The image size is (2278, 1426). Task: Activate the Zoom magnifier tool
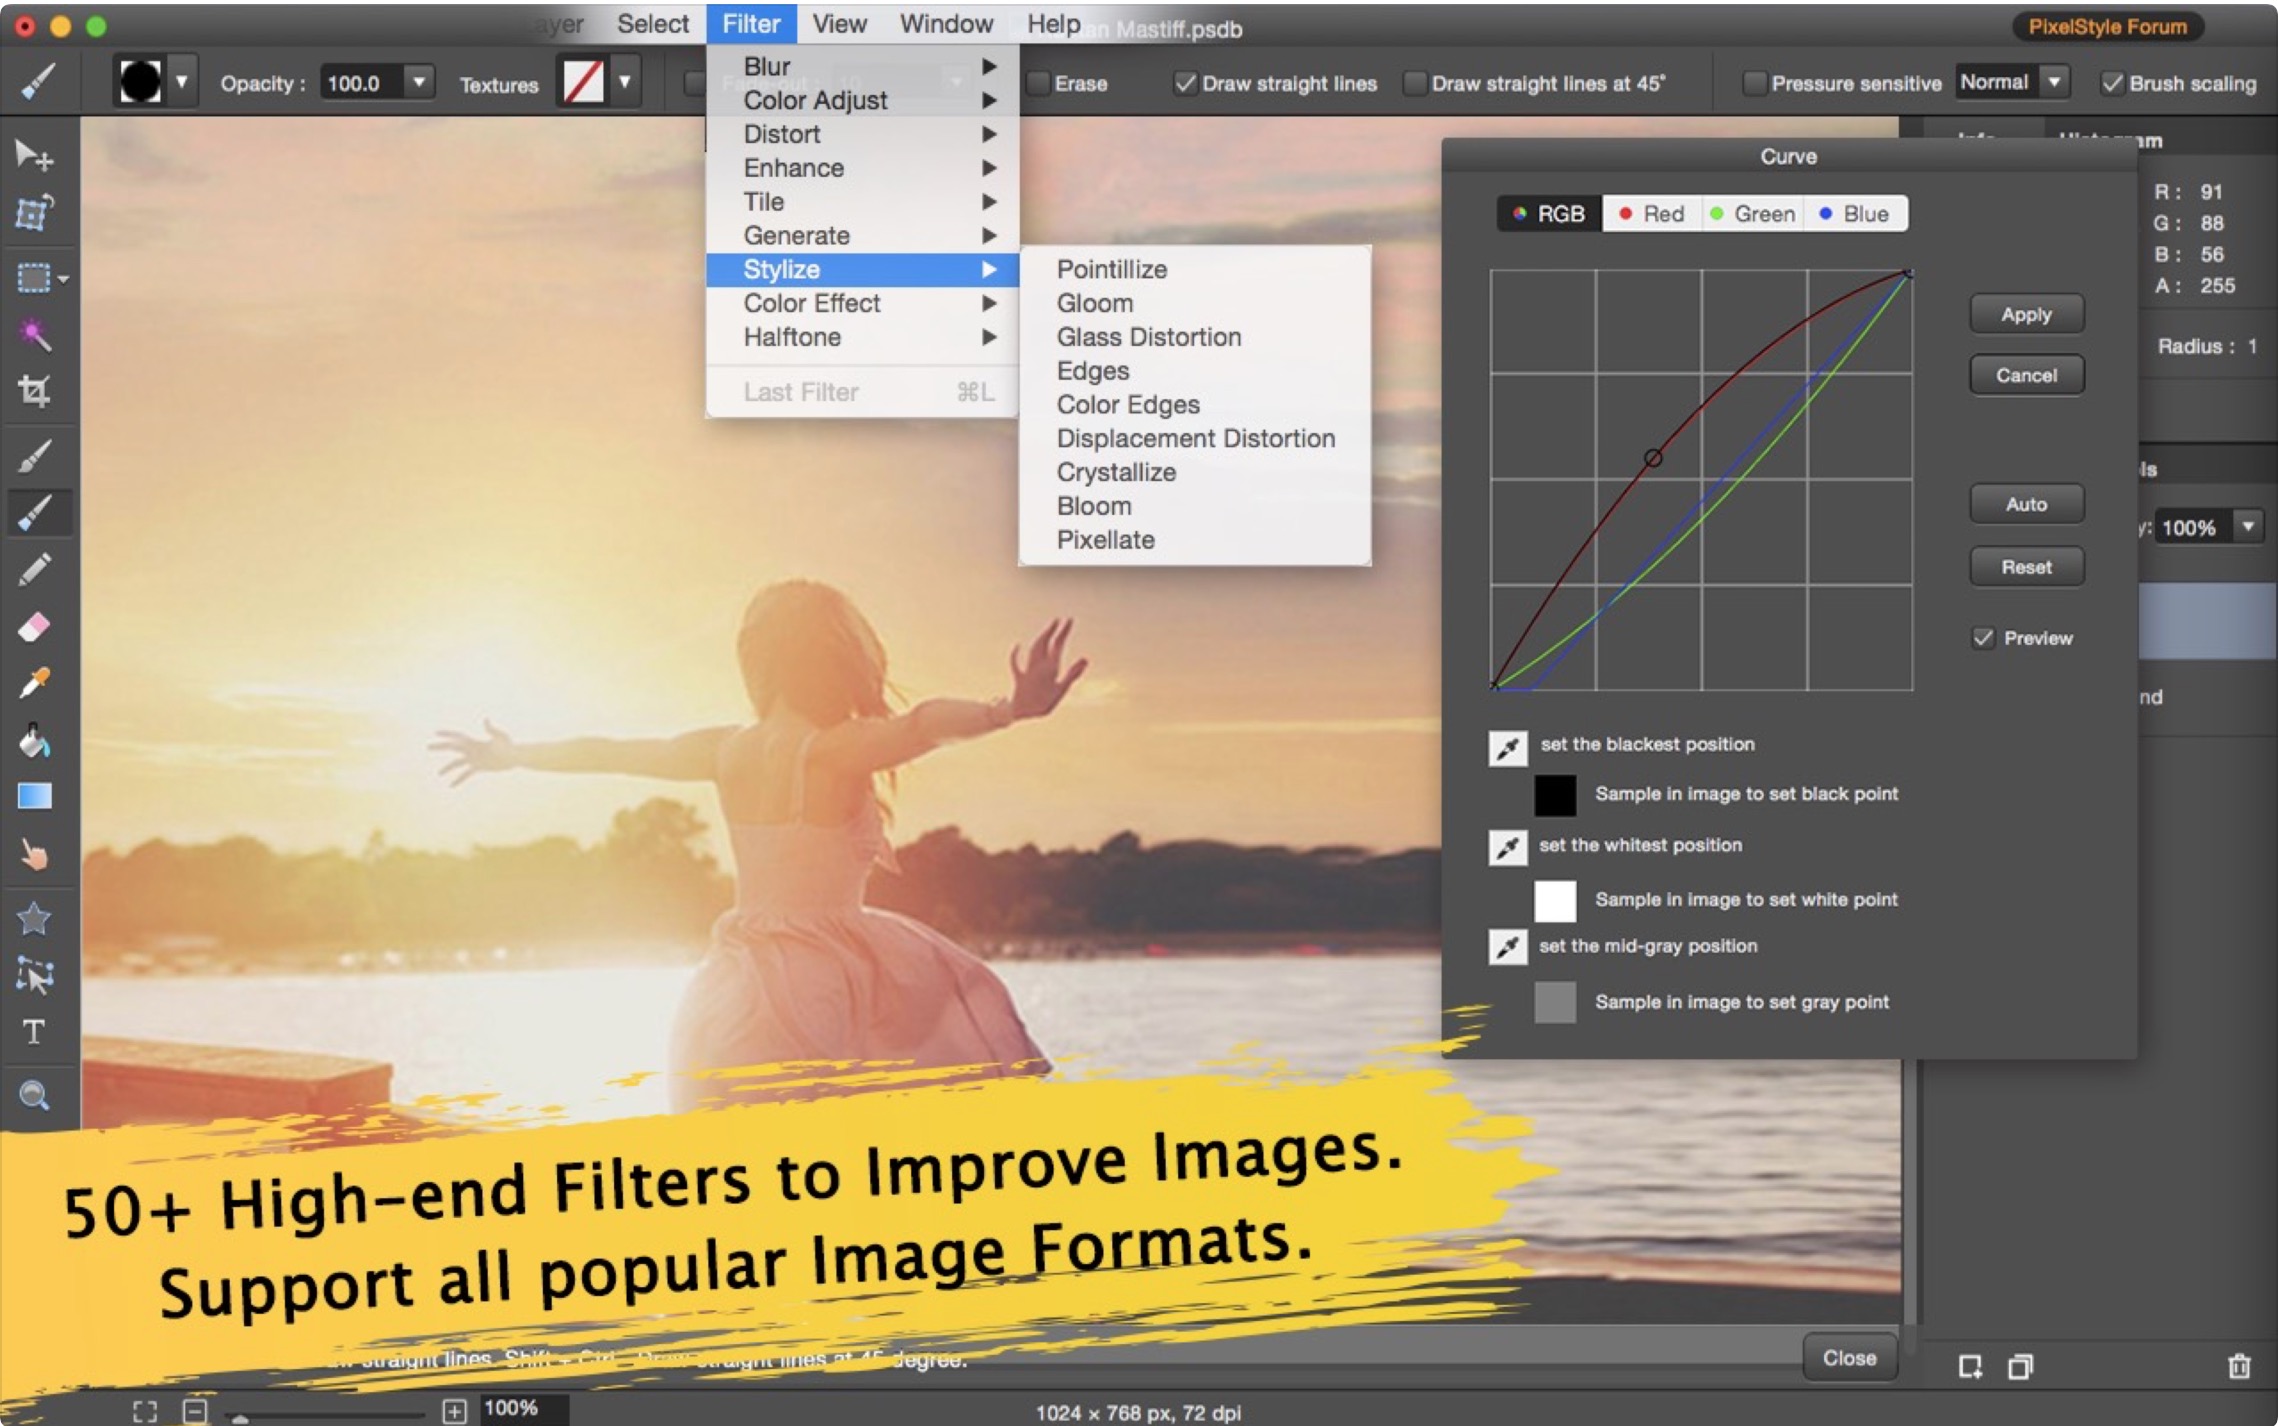34,1095
